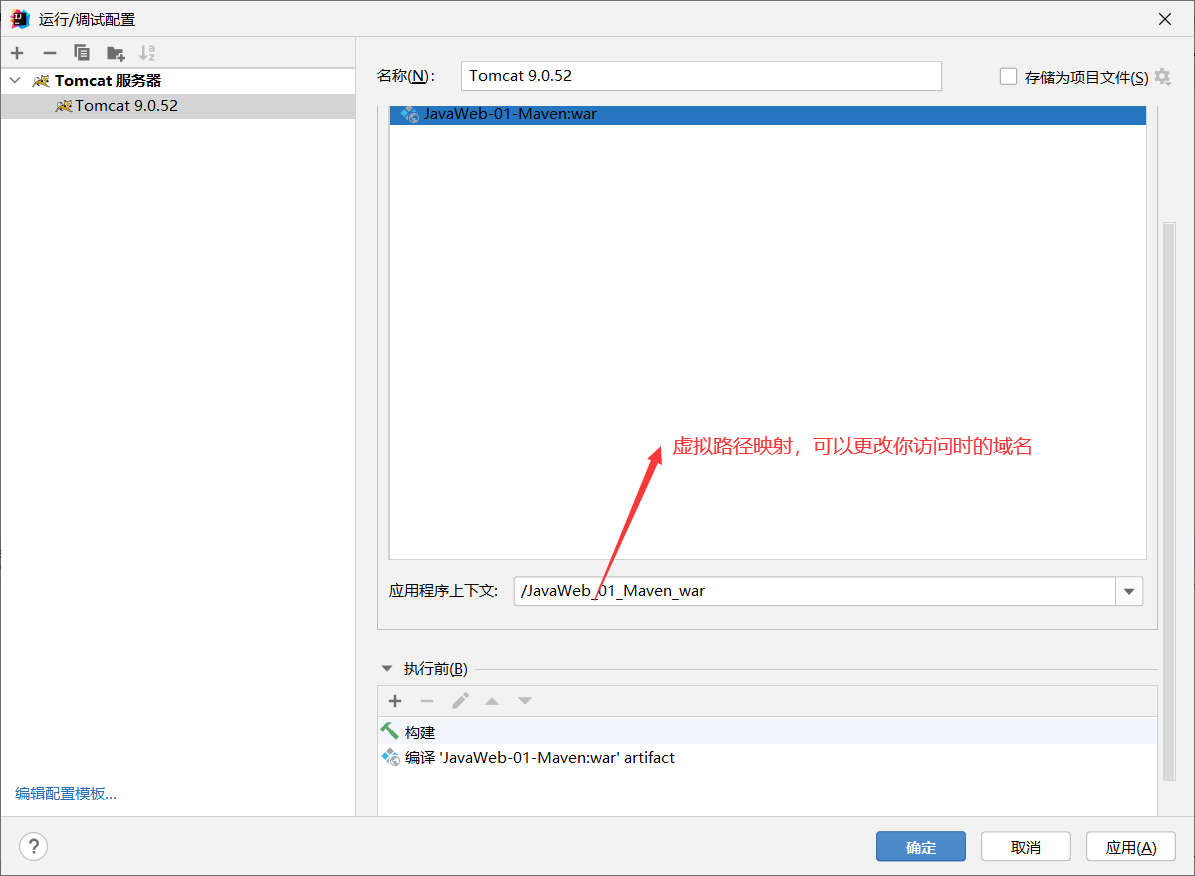Remove the selected before-launch task

coord(427,701)
